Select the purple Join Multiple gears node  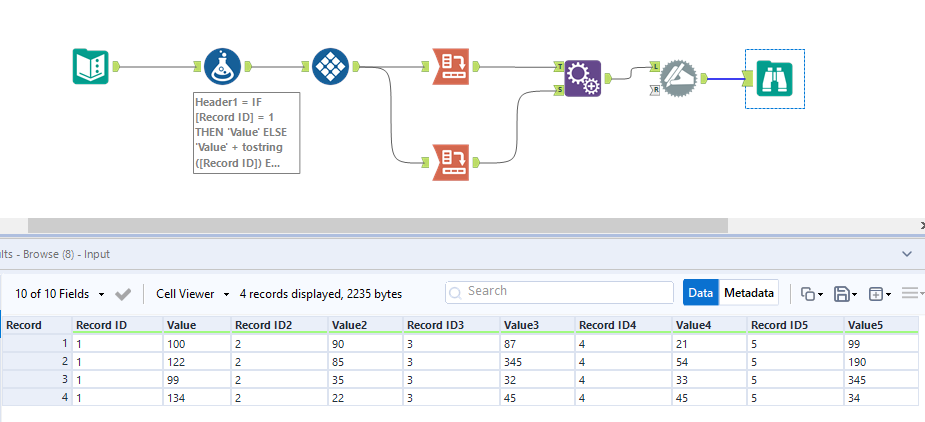pos(582,77)
